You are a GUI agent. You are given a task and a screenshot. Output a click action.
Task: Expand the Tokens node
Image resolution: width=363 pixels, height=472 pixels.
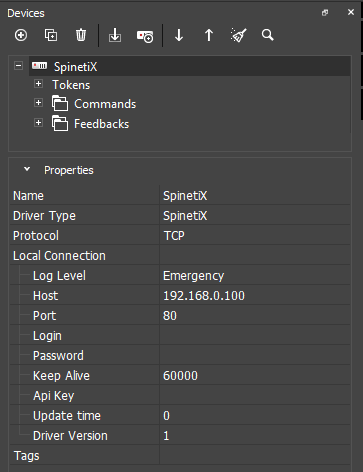click(x=39, y=84)
